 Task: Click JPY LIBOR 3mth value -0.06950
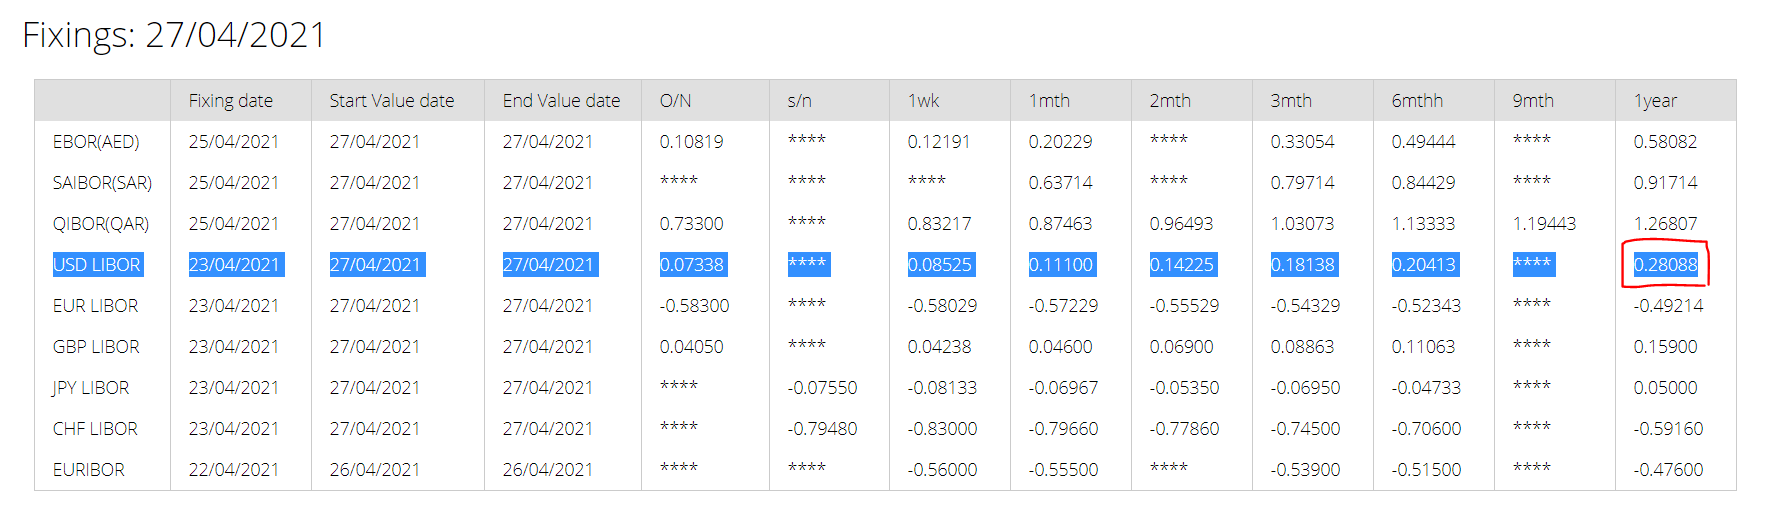pos(1305,388)
